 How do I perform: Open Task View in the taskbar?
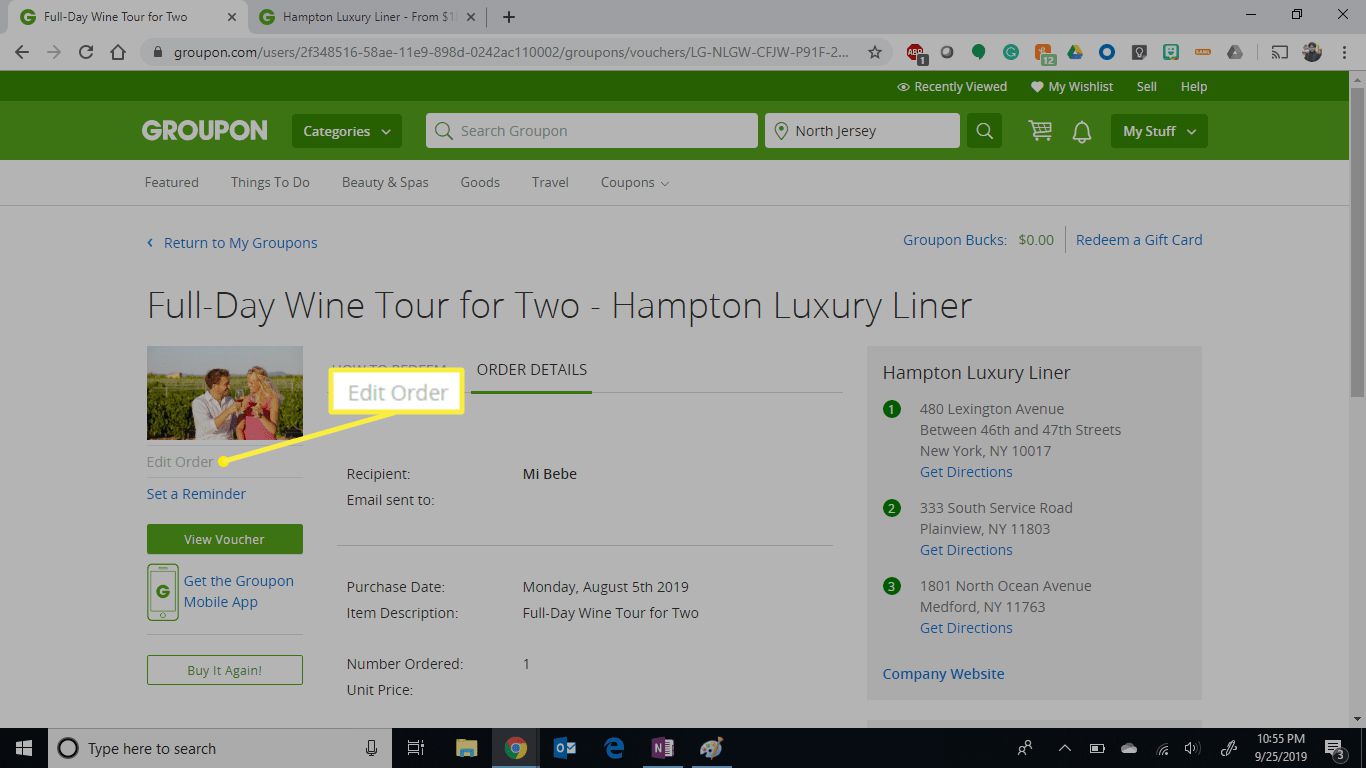click(x=417, y=748)
